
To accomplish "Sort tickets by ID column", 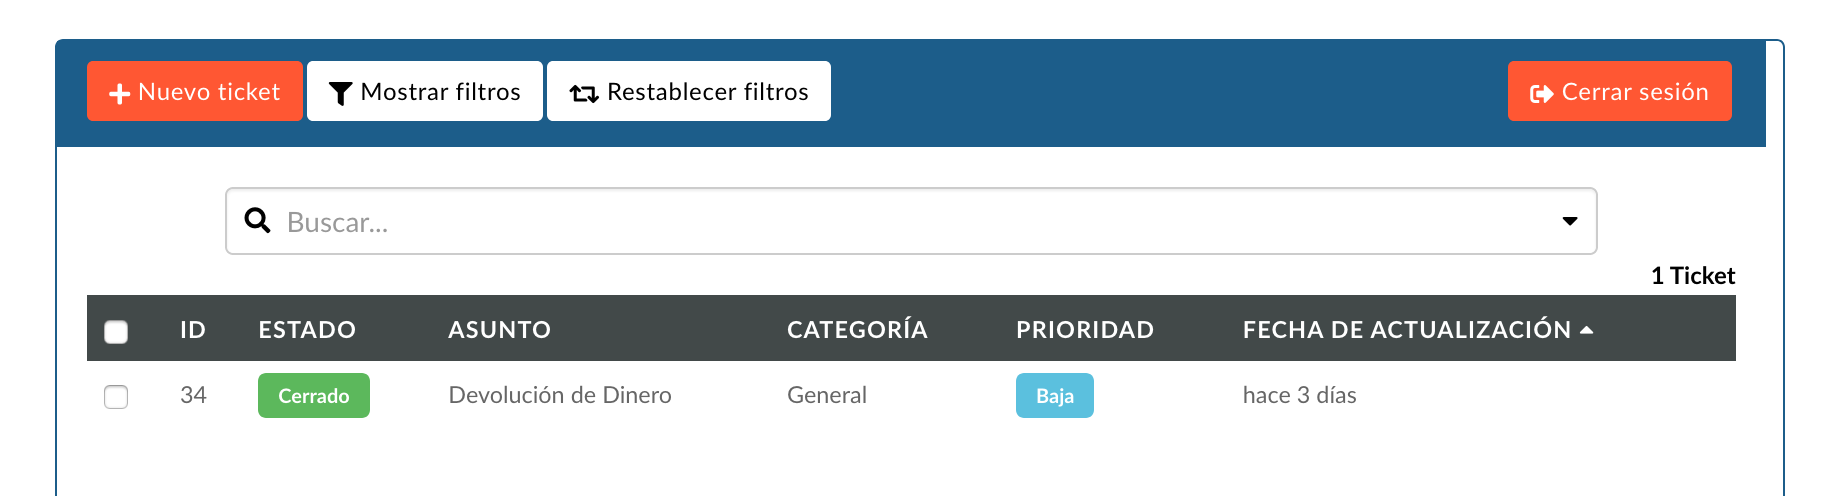I will (x=193, y=330).
